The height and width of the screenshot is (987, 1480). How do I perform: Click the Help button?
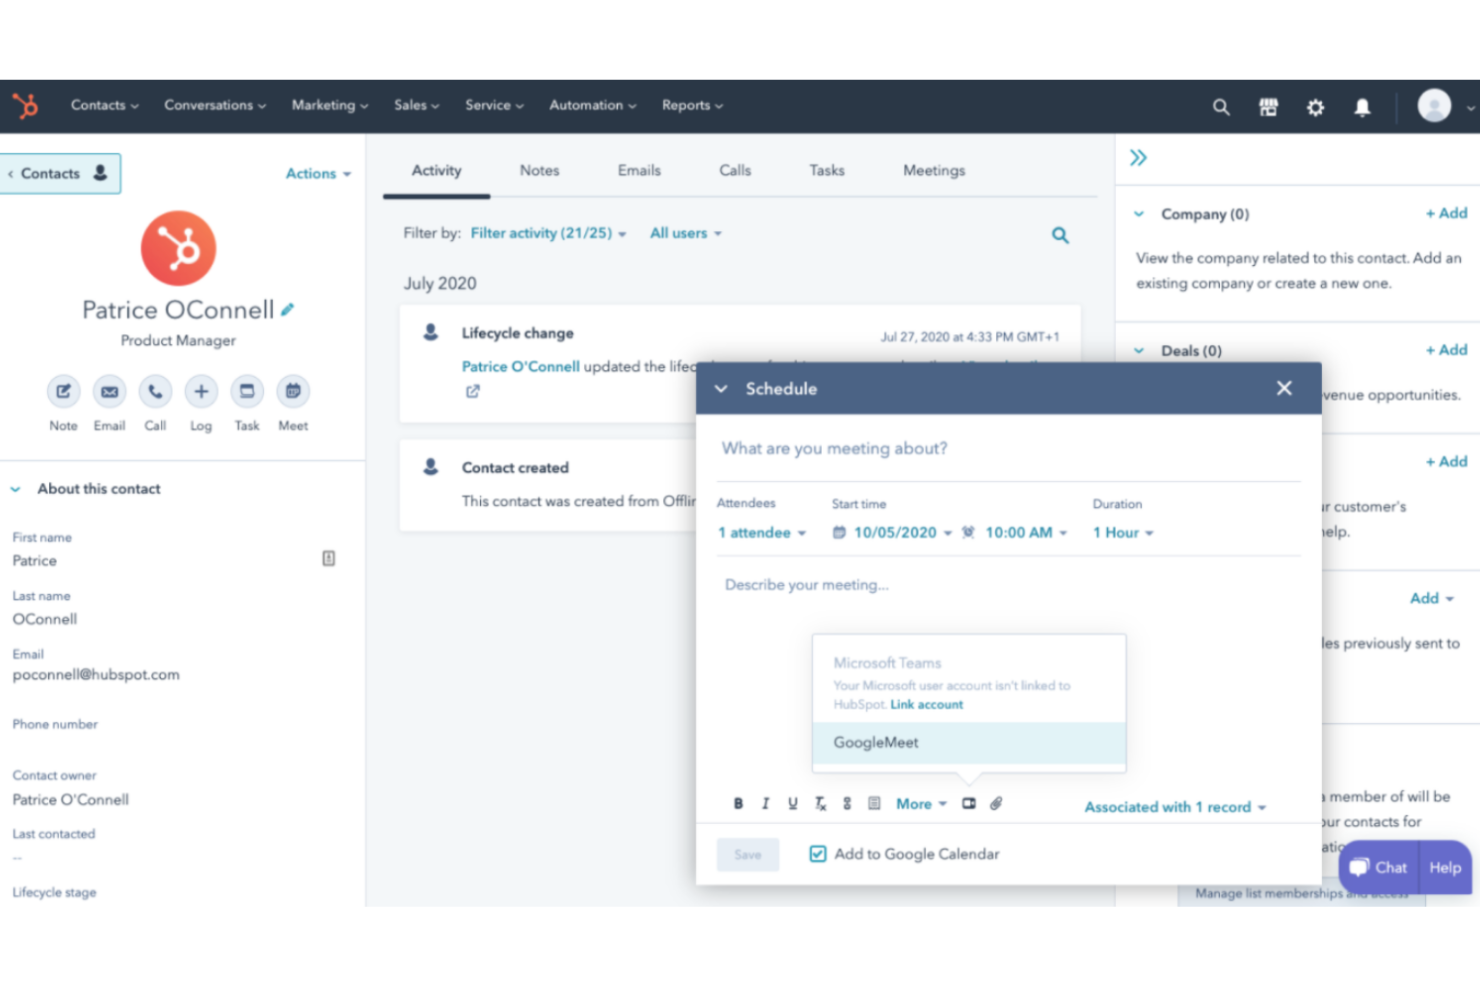click(1445, 868)
